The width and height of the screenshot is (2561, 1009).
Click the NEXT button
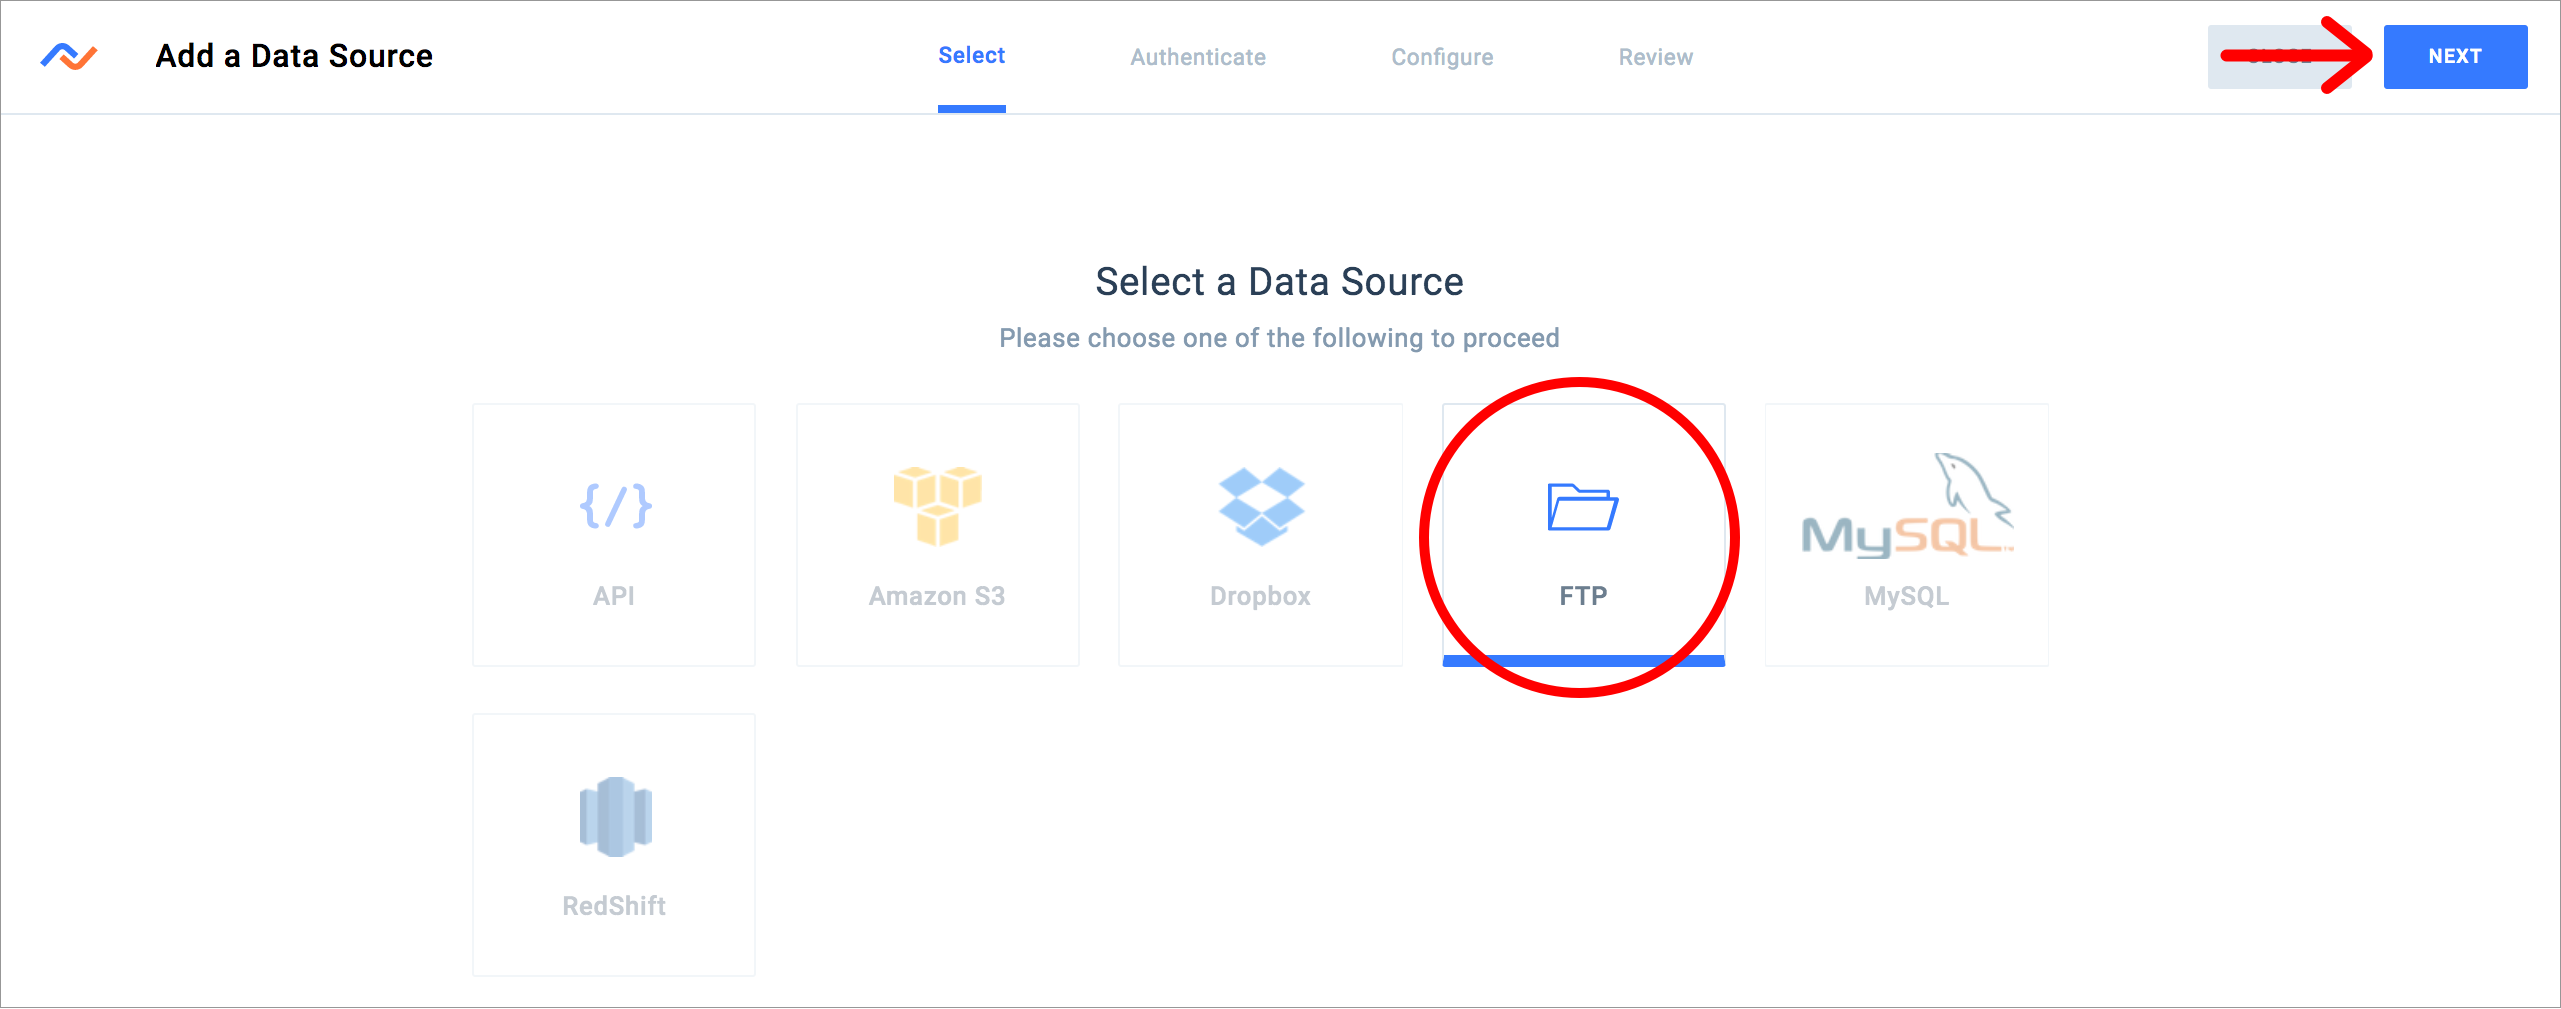2455,56
